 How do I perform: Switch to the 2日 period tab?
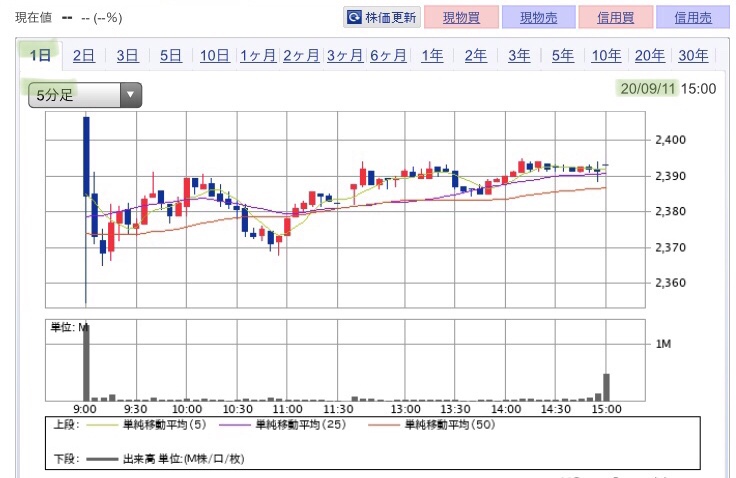click(84, 55)
